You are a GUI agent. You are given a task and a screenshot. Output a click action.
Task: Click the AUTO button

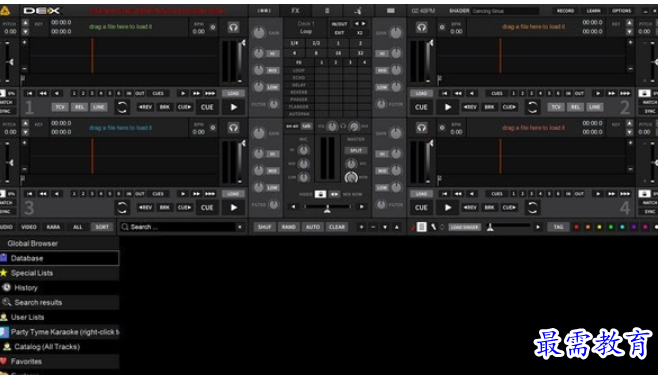(313, 227)
